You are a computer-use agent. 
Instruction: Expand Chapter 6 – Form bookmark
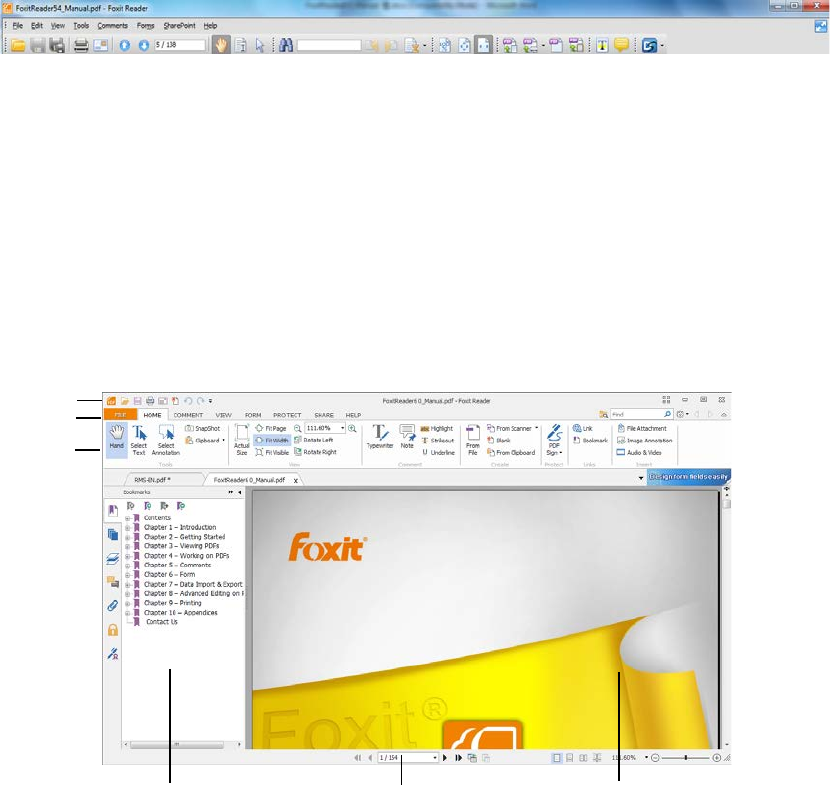click(128, 574)
